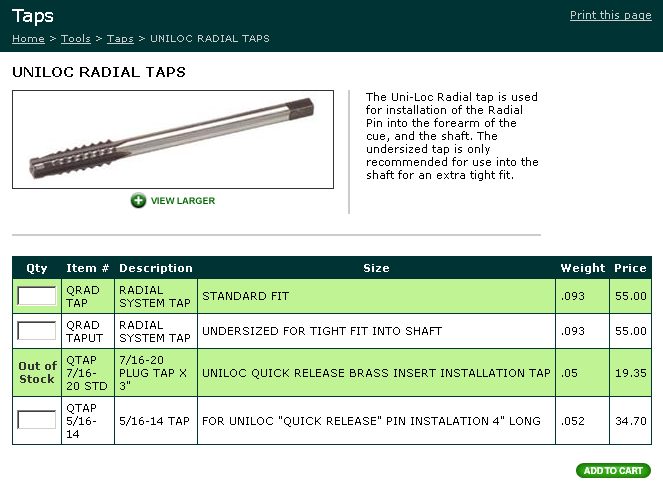Go to Home in the breadcrumb
This screenshot has width=663, height=488.
28,38
